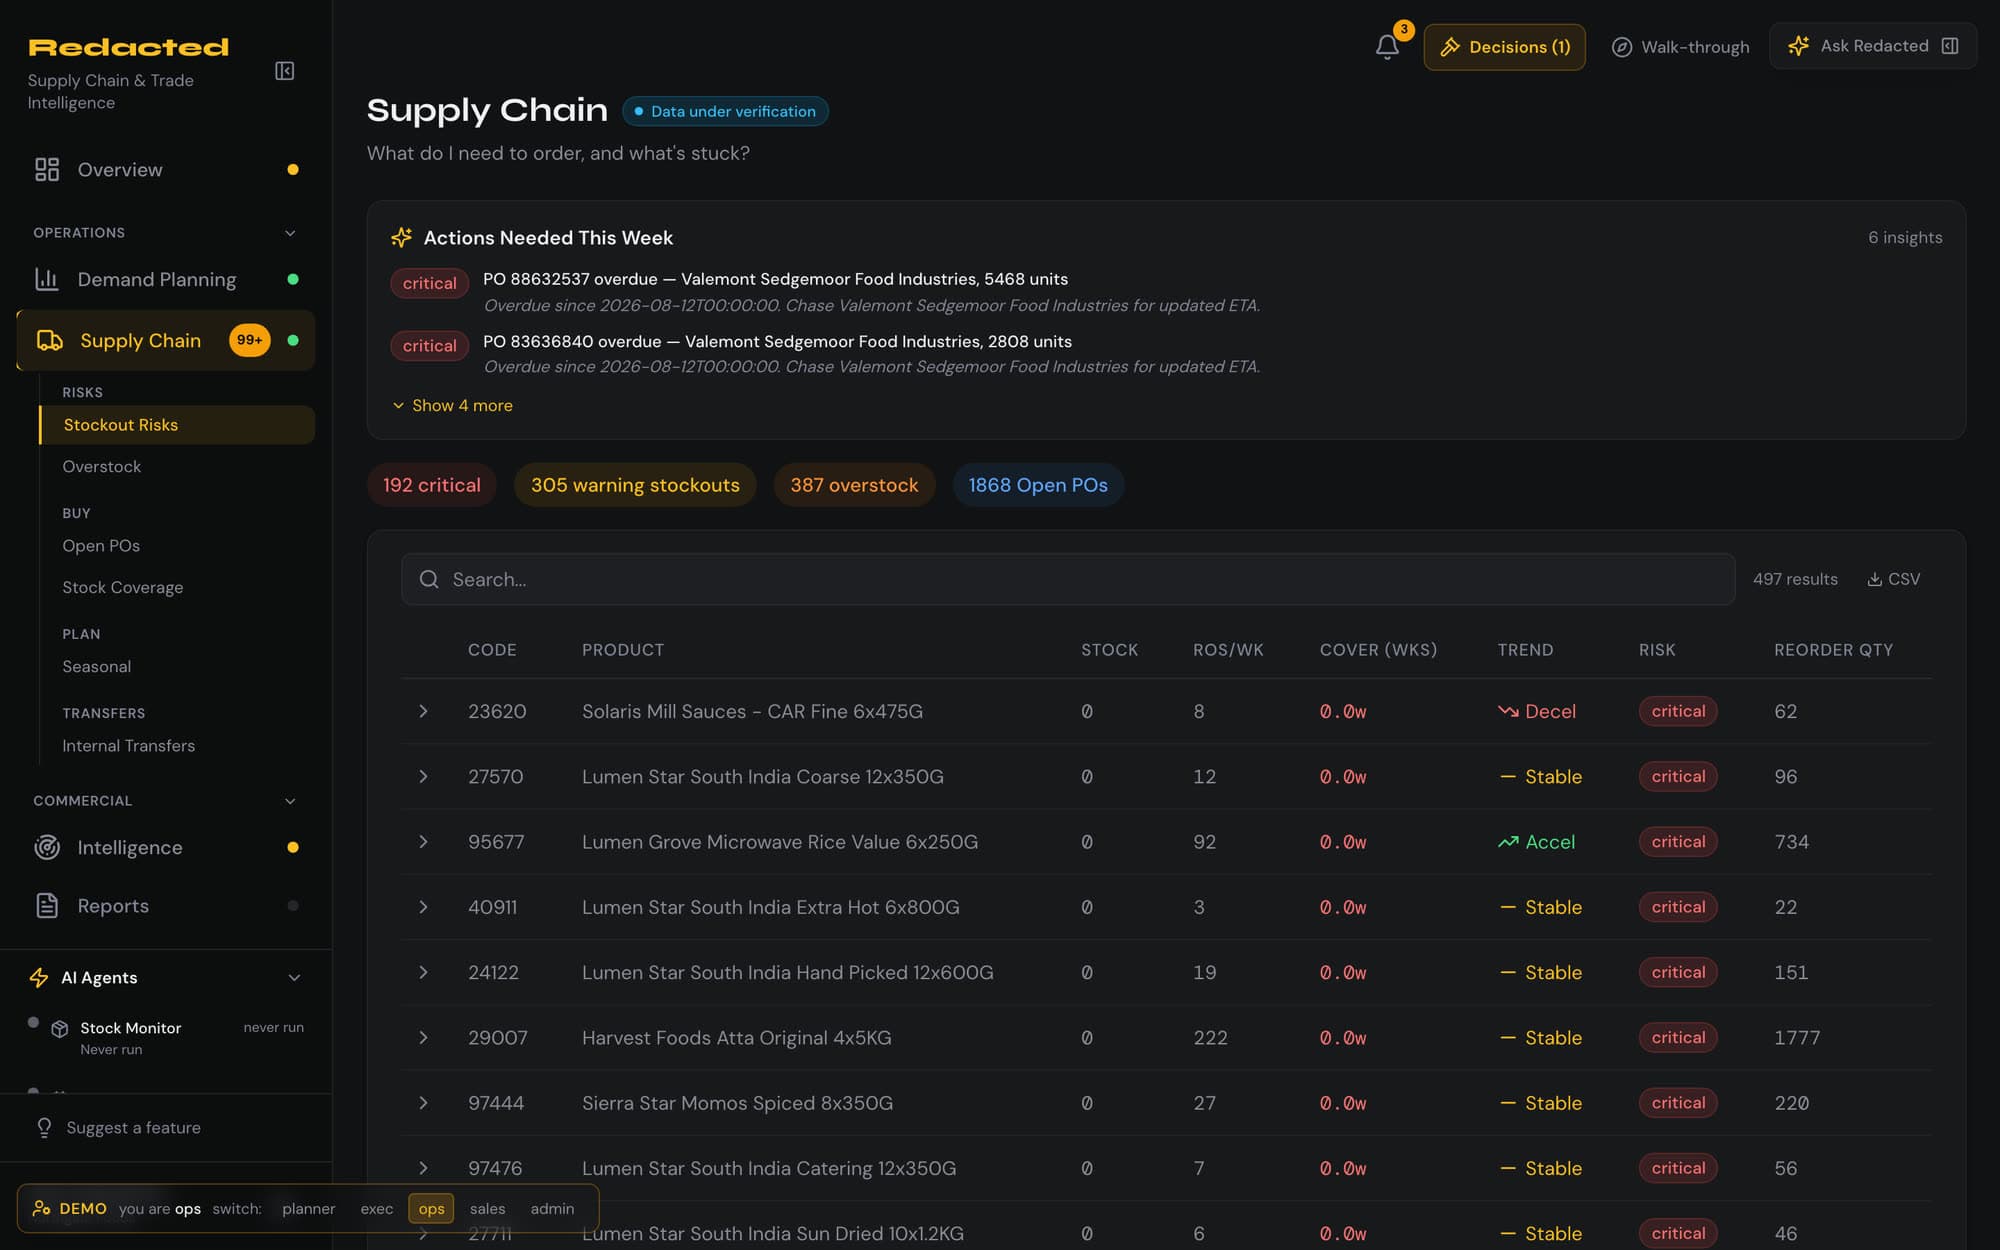The height and width of the screenshot is (1250, 2000).
Task: Filter by 192 critical chip
Action: tap(432, 485)
